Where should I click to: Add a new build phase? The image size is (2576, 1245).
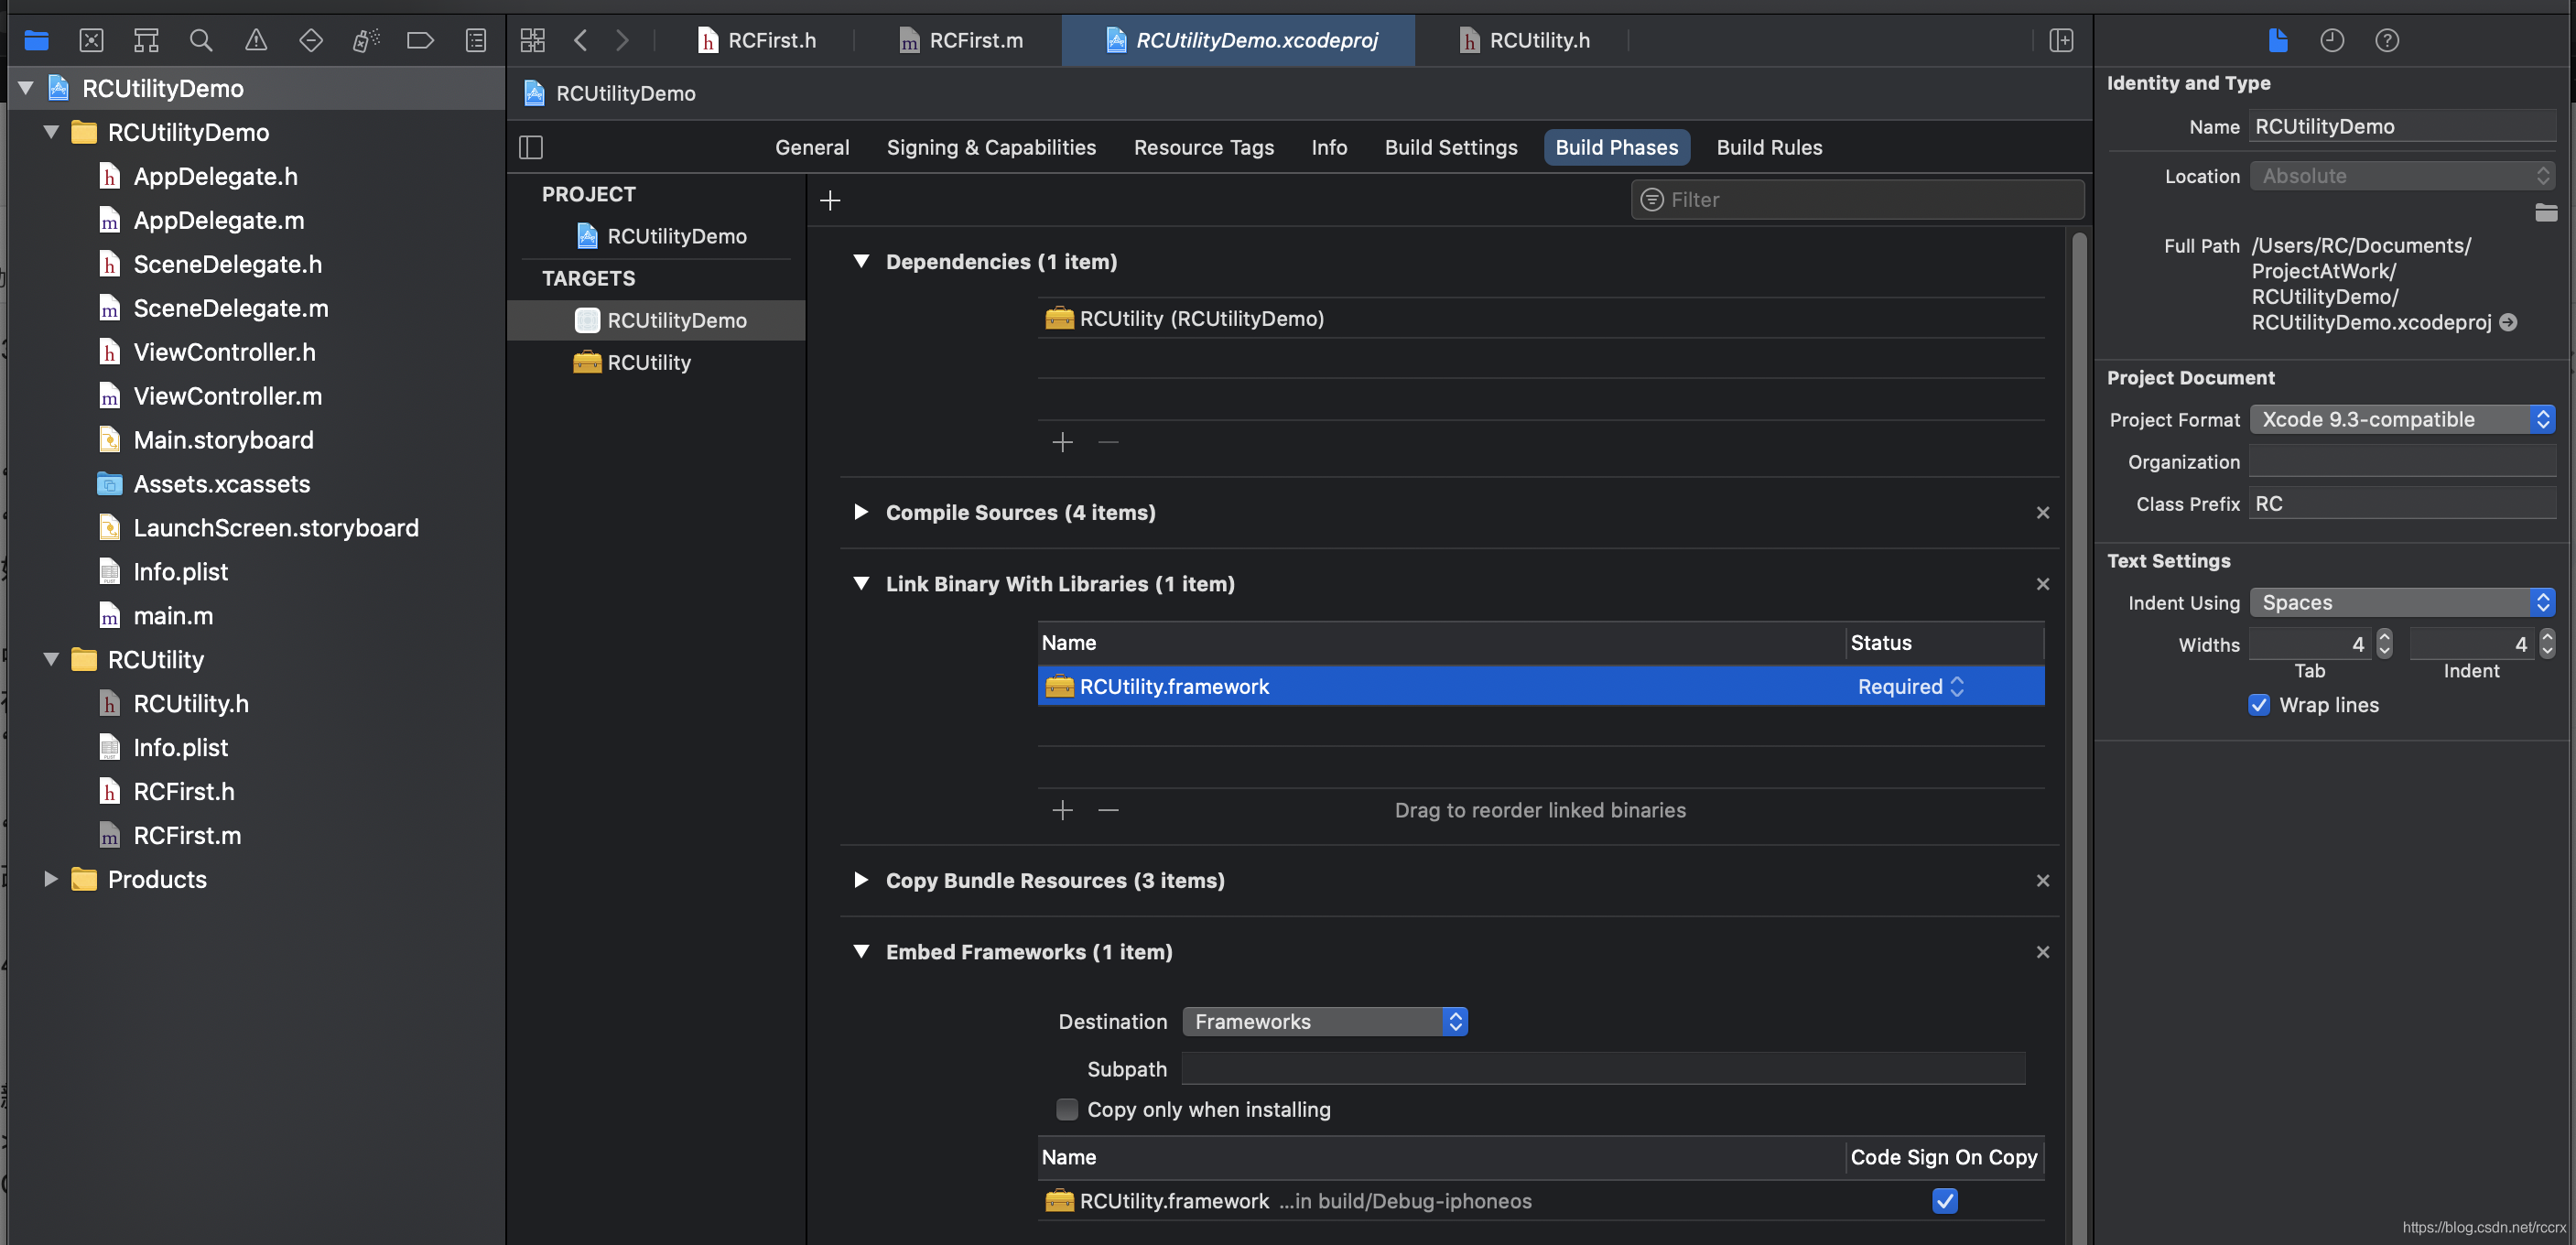point(830,200)
